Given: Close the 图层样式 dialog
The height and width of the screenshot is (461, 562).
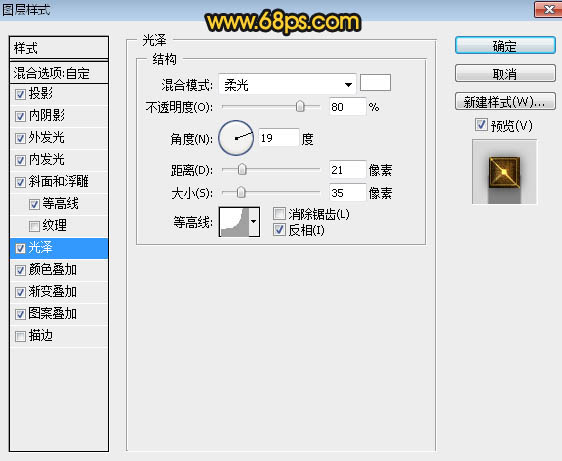Looking at the screenshot, I should point(548,9).
